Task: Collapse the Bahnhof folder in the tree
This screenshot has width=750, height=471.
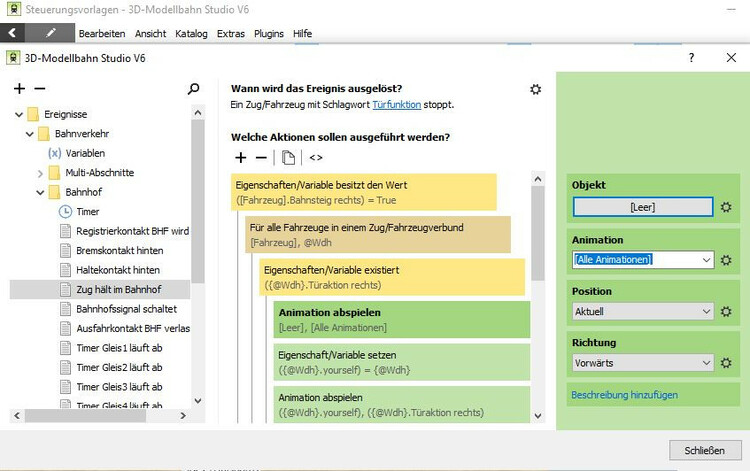Action: pyautogui.click(x=41, y=192)
